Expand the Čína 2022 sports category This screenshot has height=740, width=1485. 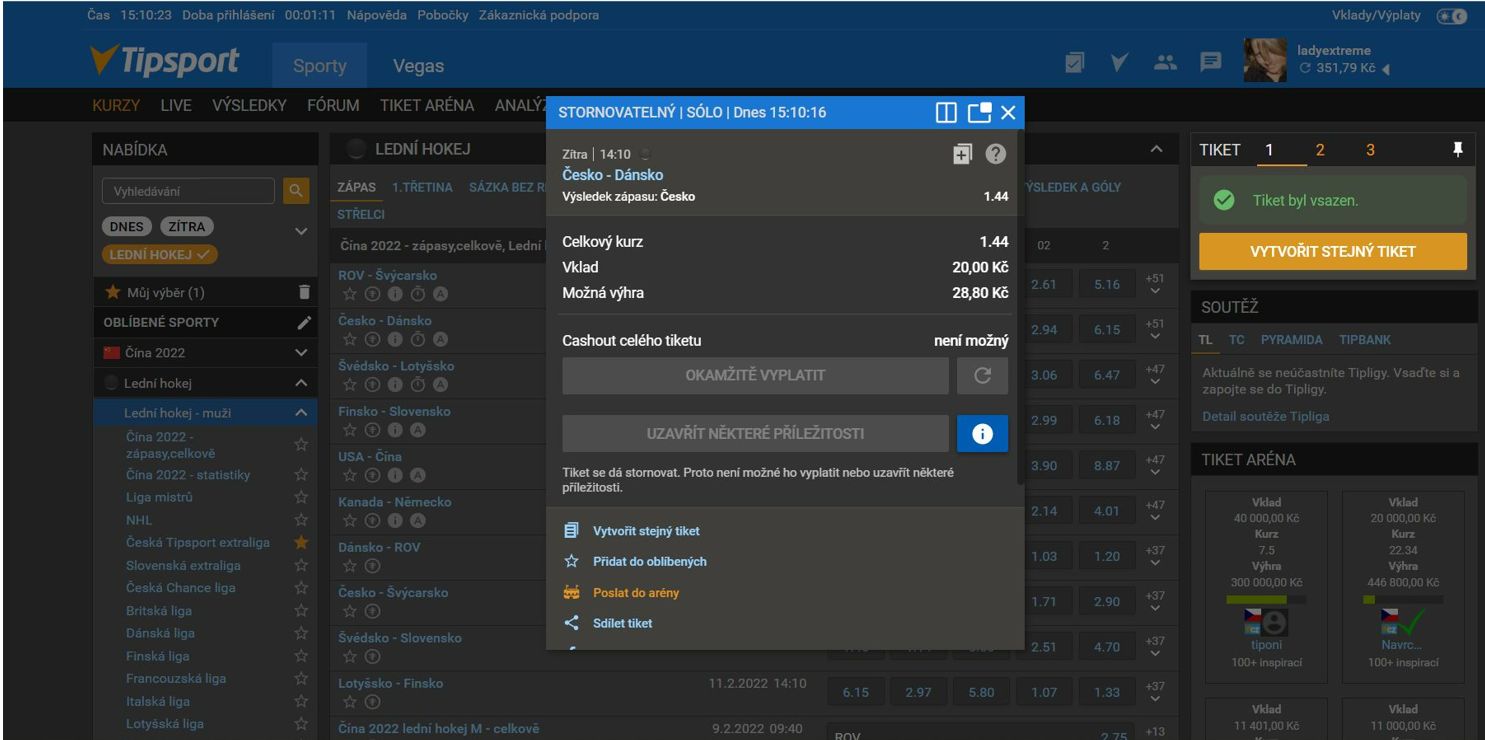301,353
